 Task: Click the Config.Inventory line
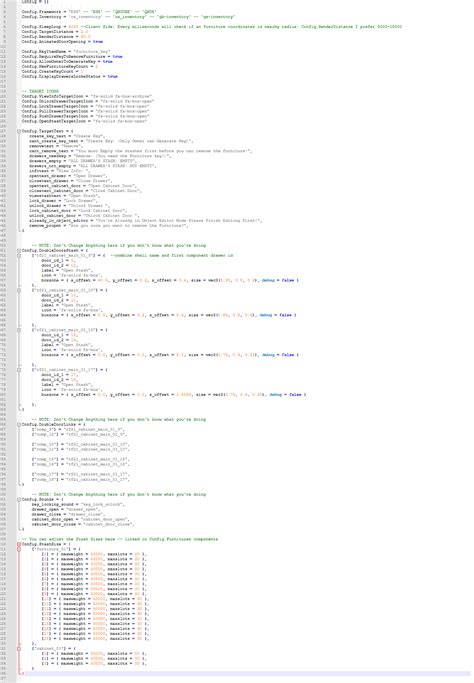click(x=128, y=17)
